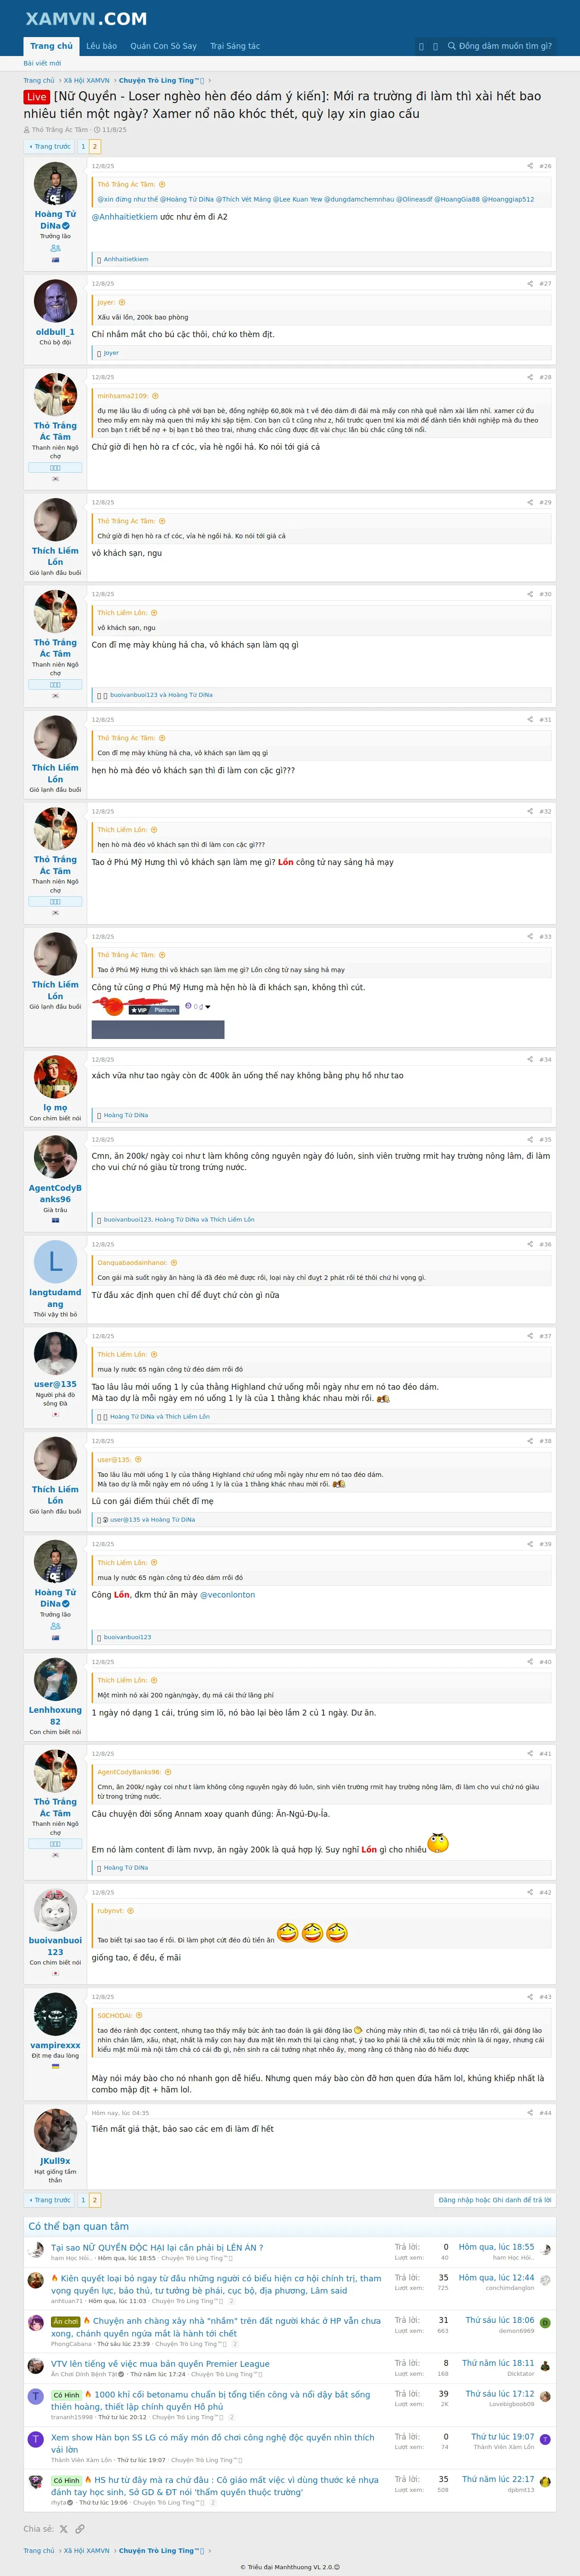Image resolution: width=580 pixels, height=2576 pixels.
Task: Open the related thread on NỮ QUYỀN ĐỌC HẠI
Action: click(x=157, y=2247)
